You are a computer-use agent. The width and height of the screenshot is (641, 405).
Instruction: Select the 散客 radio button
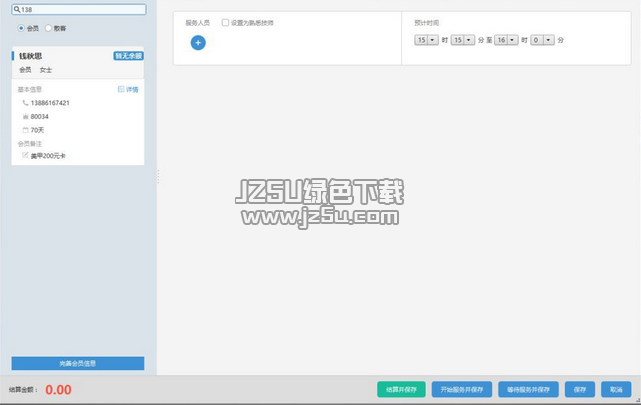pos(48,28)
